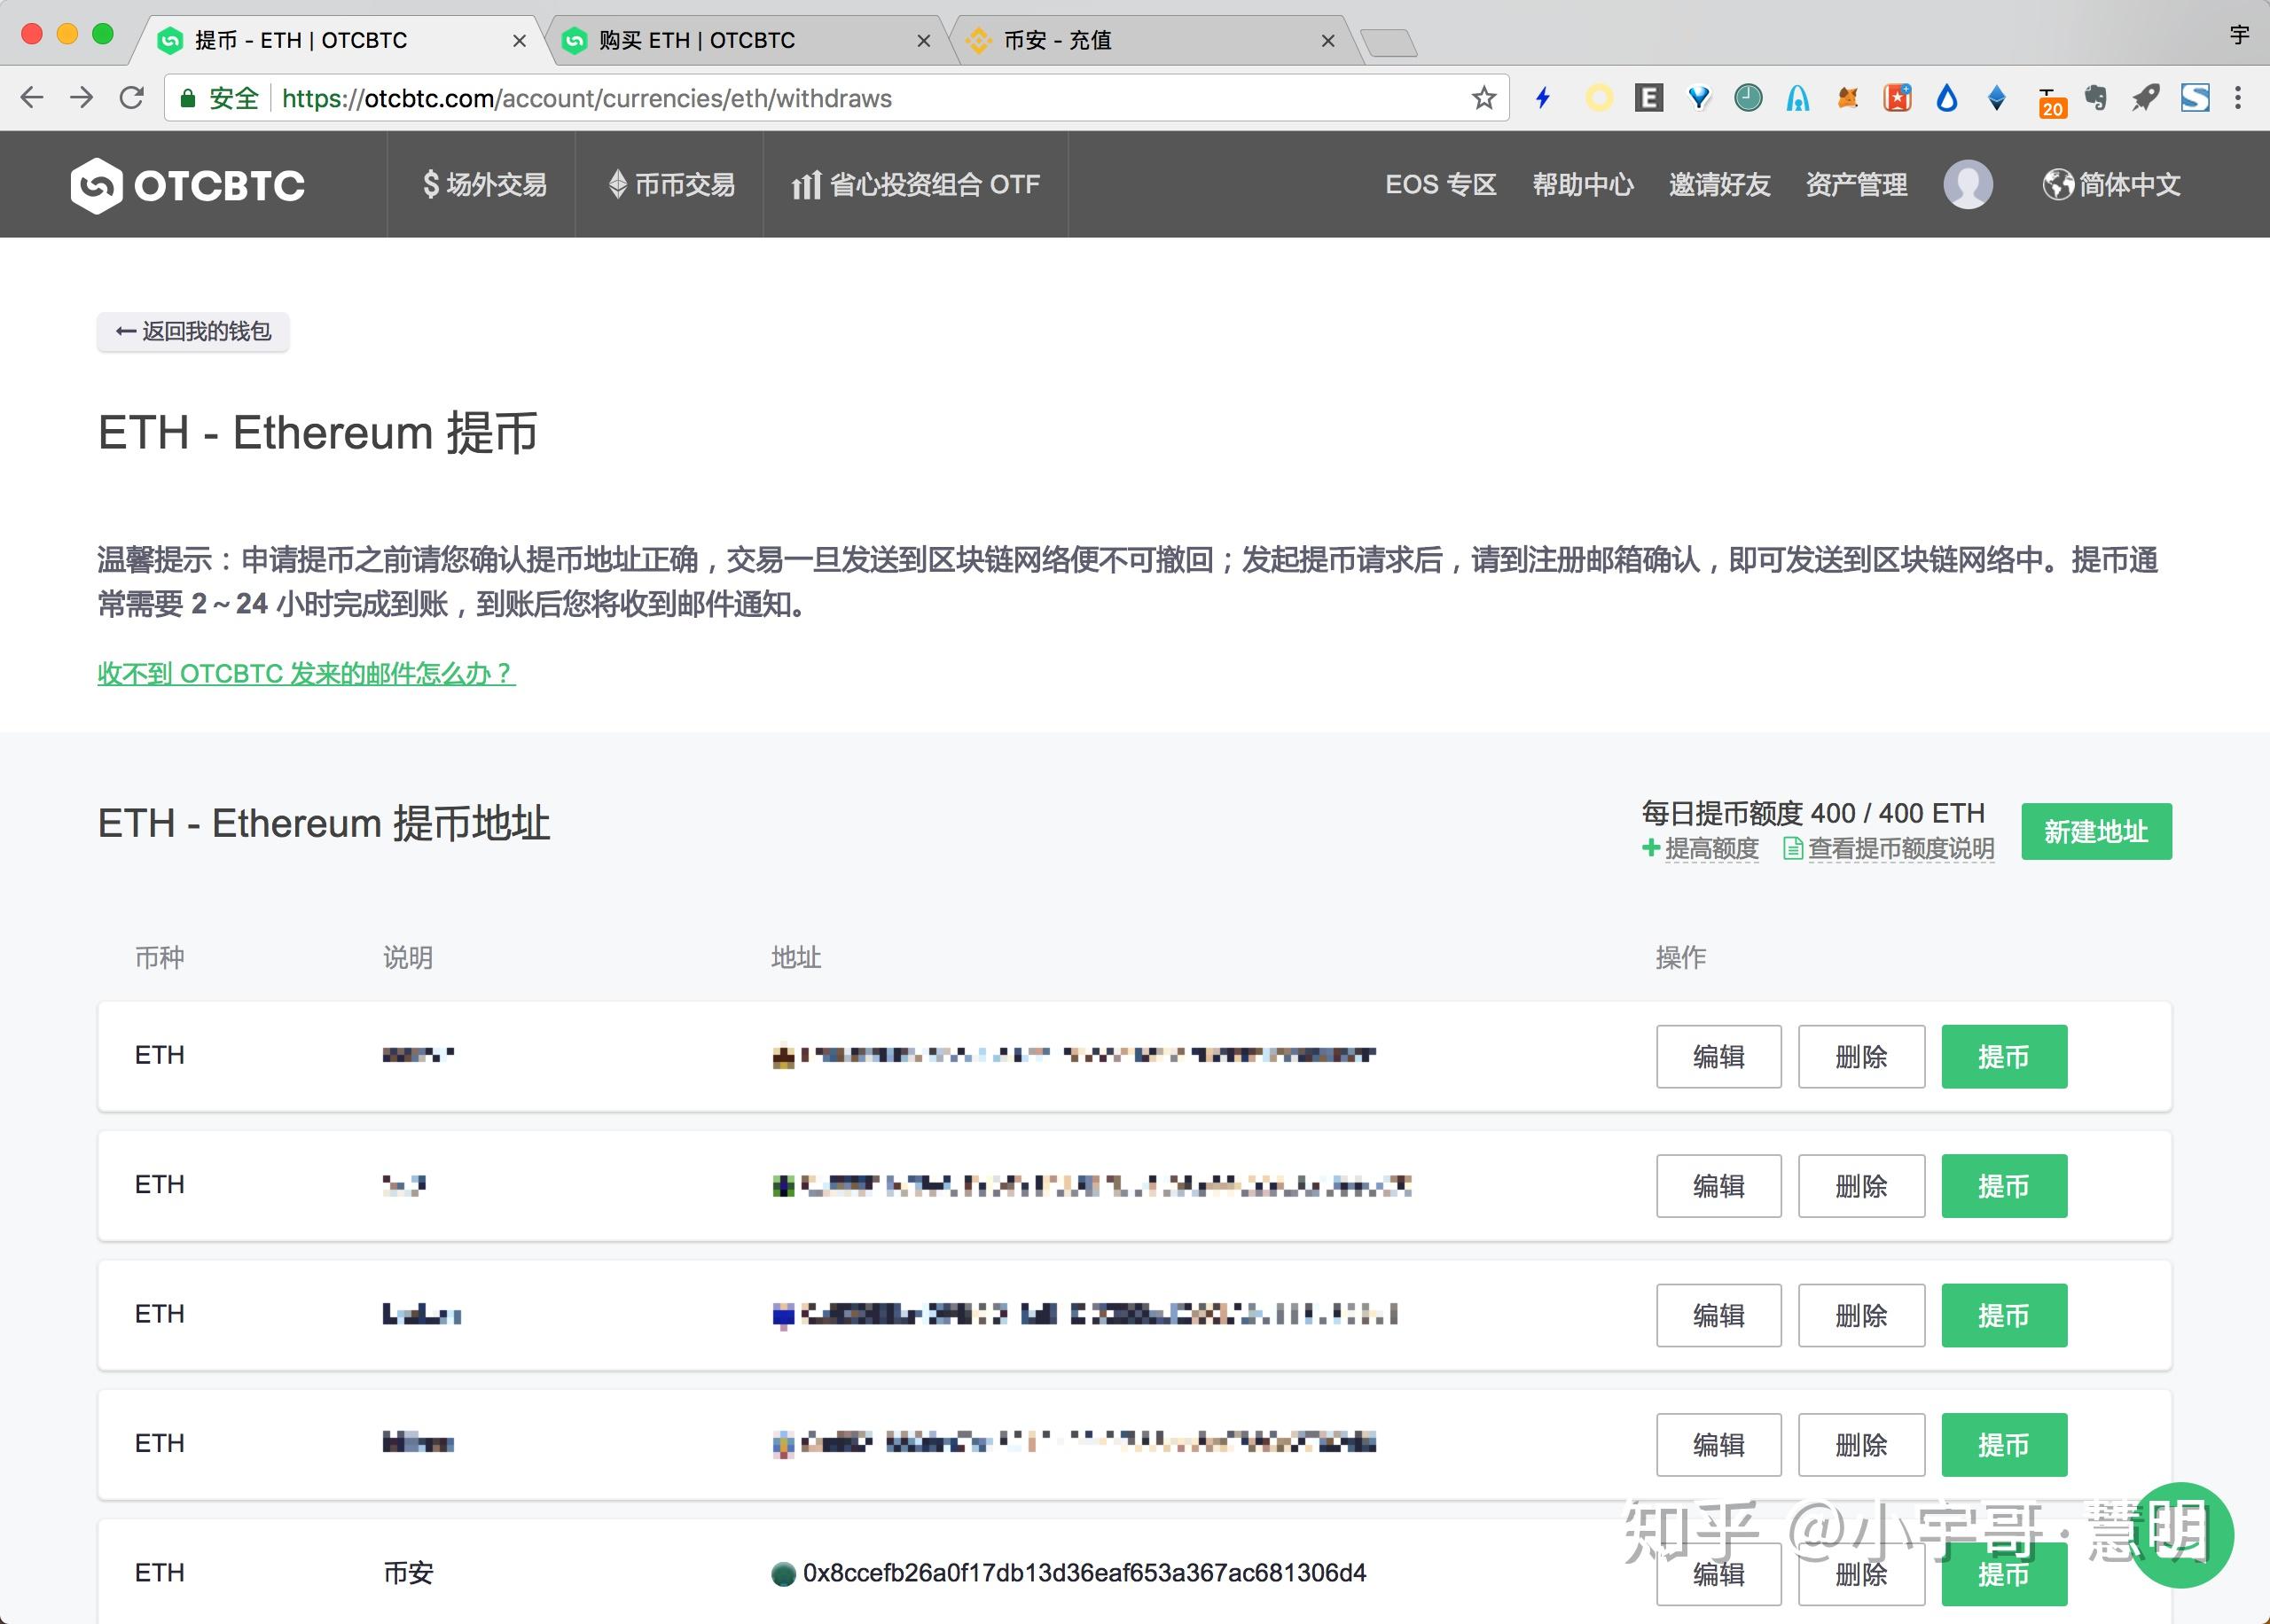
Task: Click 提币 in second ETH row
Action: (x=2004, y=1186)
